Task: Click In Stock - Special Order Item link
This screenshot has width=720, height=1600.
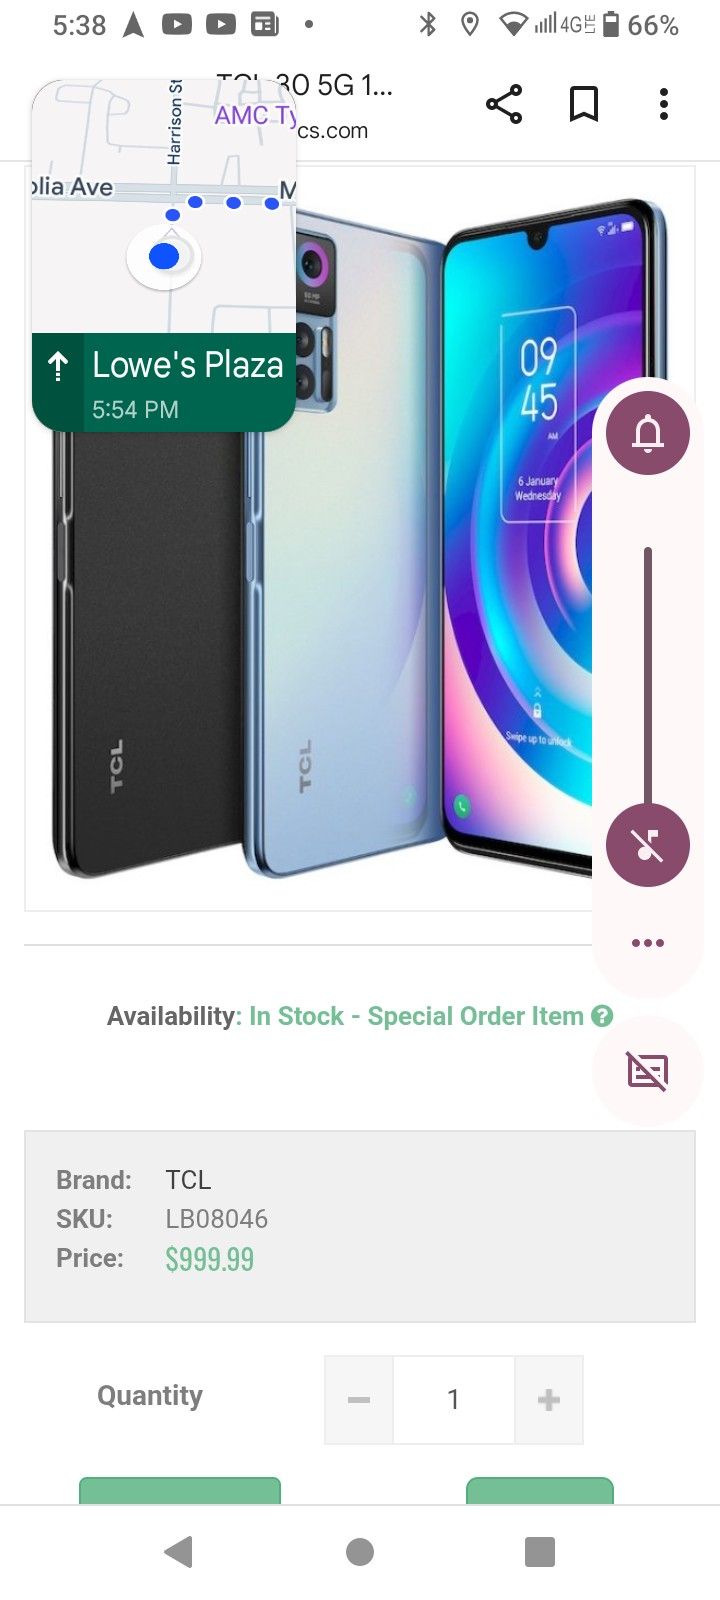Action: (416, 1016)
